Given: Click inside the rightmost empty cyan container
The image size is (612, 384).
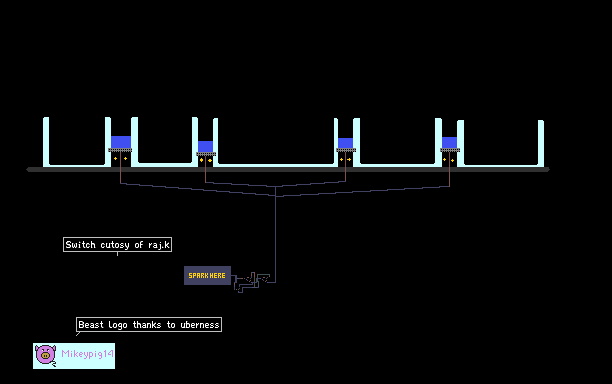Looking at the screenshot, I should [x=501, y=142].
